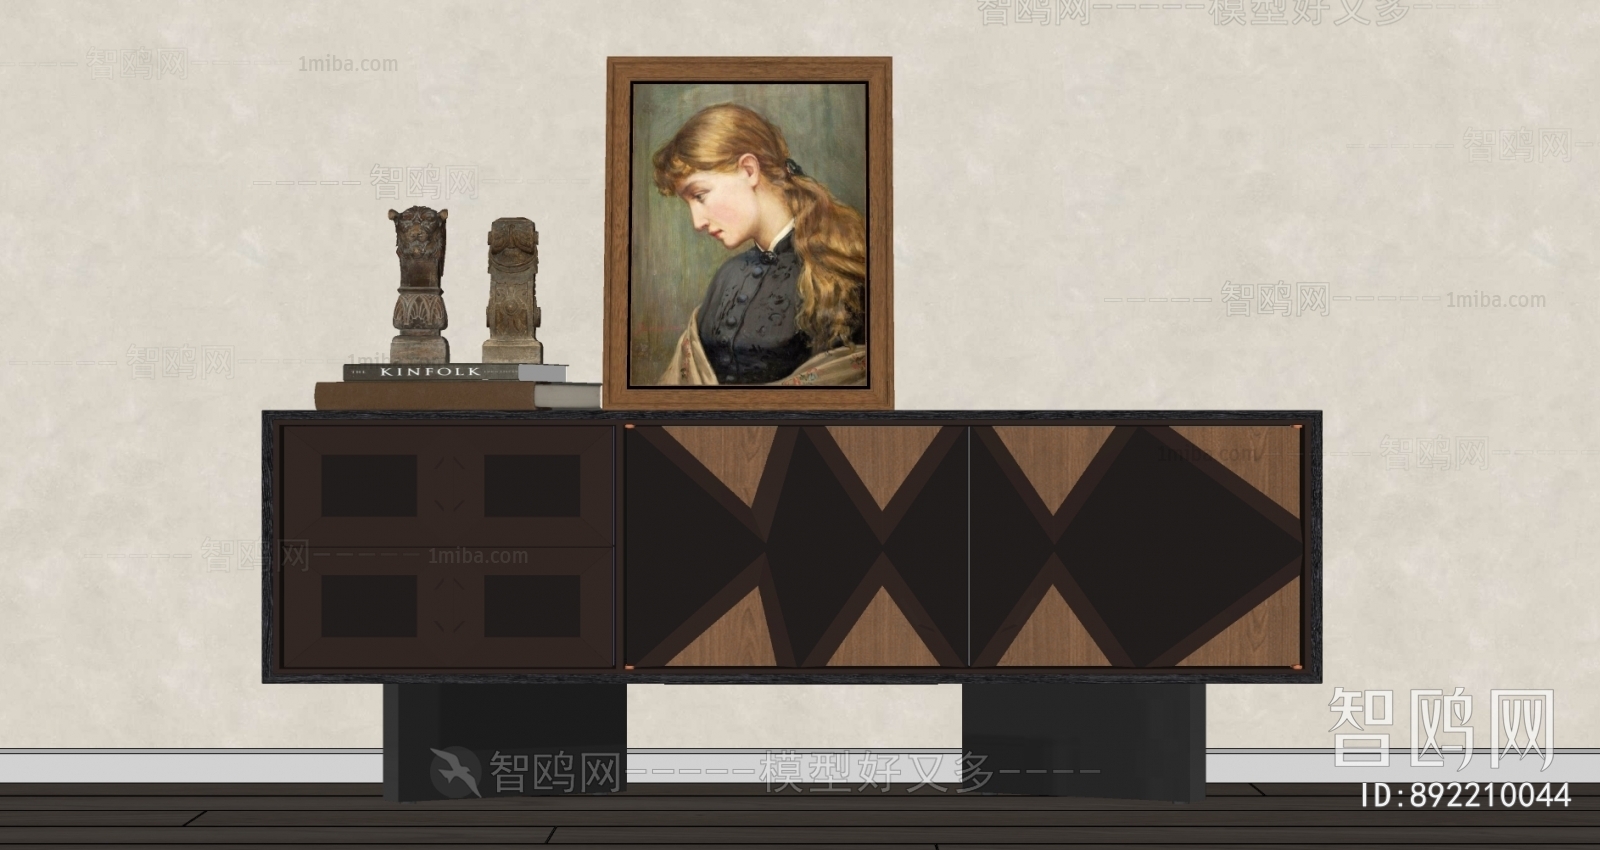Screen dimensions: 1600x850
Task: Click the left black cabinet leg
Action: [505, 740]
